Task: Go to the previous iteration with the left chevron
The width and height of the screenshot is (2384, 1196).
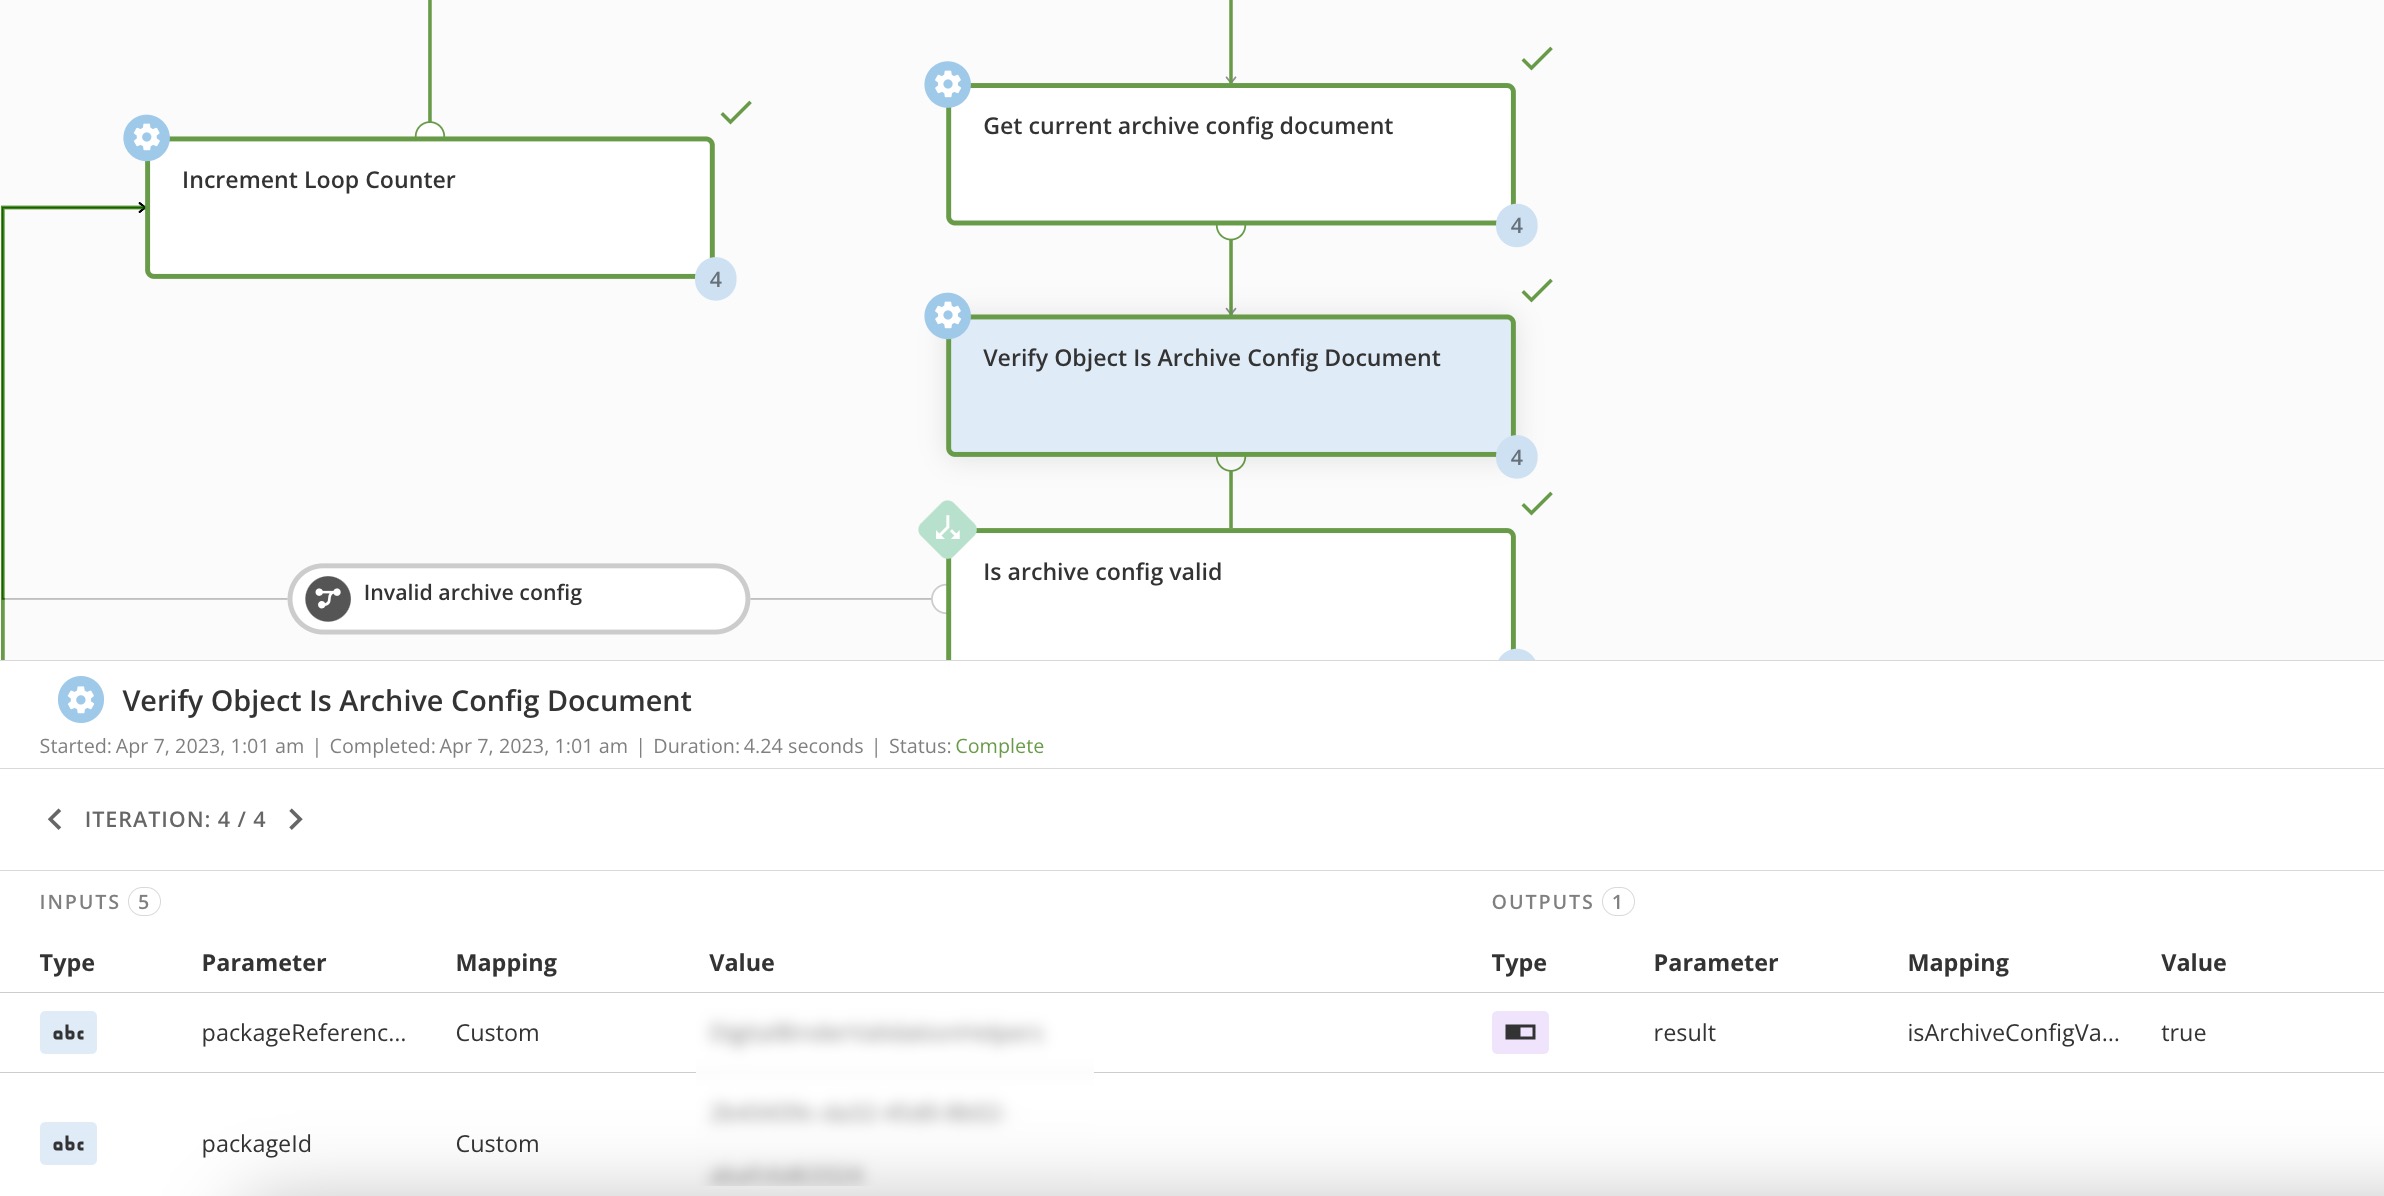Action: 56,819
